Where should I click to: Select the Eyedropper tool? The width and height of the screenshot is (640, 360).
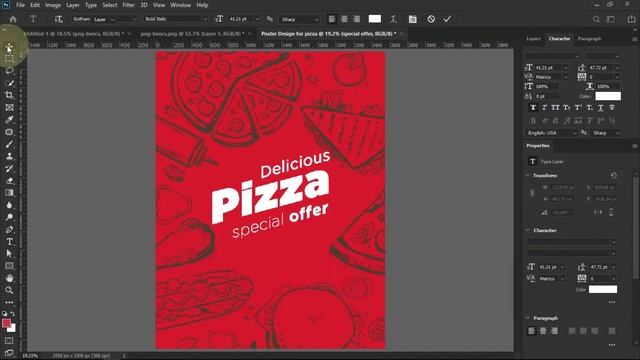coord(9,120)
